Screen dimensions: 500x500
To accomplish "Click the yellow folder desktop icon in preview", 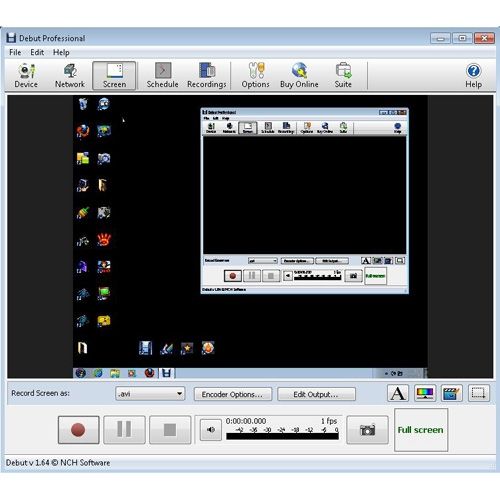I will pos(83,158).
